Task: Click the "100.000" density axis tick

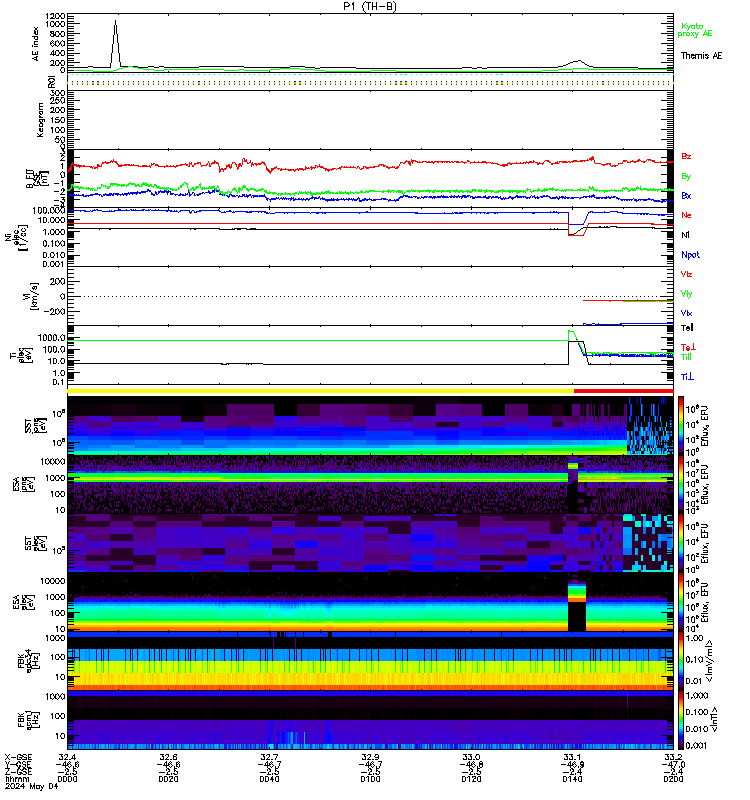Action: tap(48, 210)
